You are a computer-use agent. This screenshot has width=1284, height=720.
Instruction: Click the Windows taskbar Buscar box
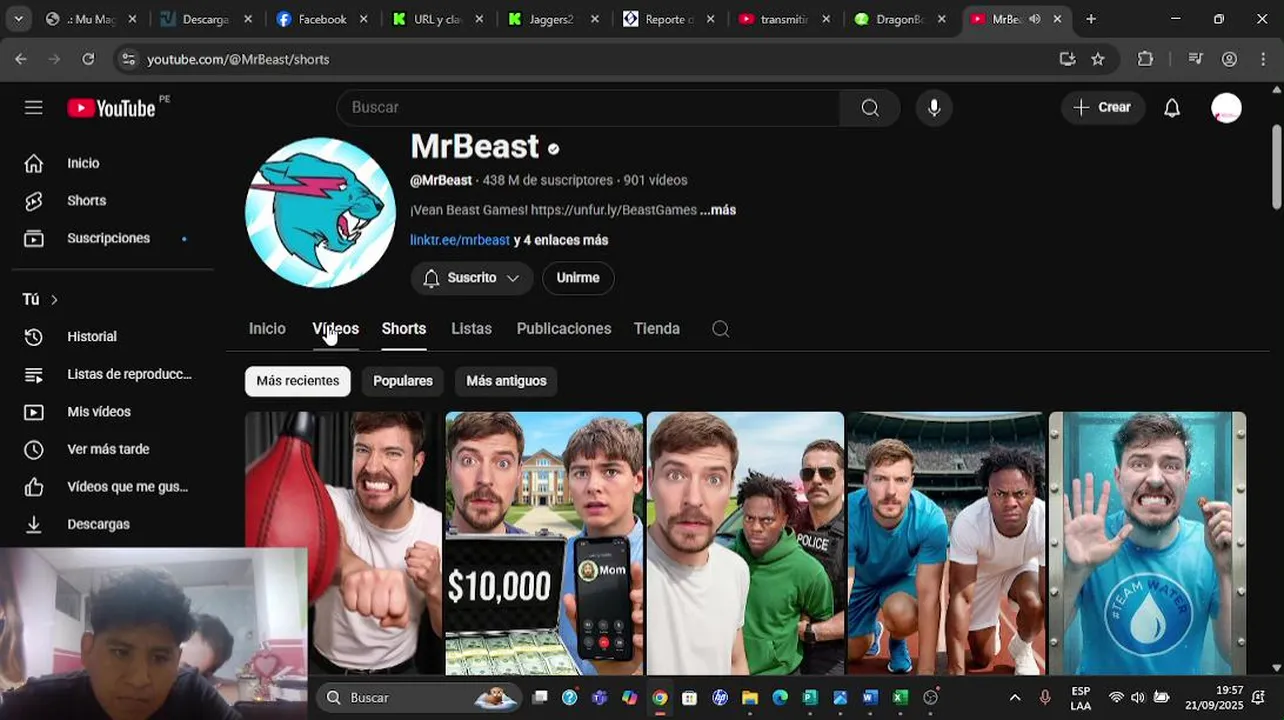click(x=420, y=697)
